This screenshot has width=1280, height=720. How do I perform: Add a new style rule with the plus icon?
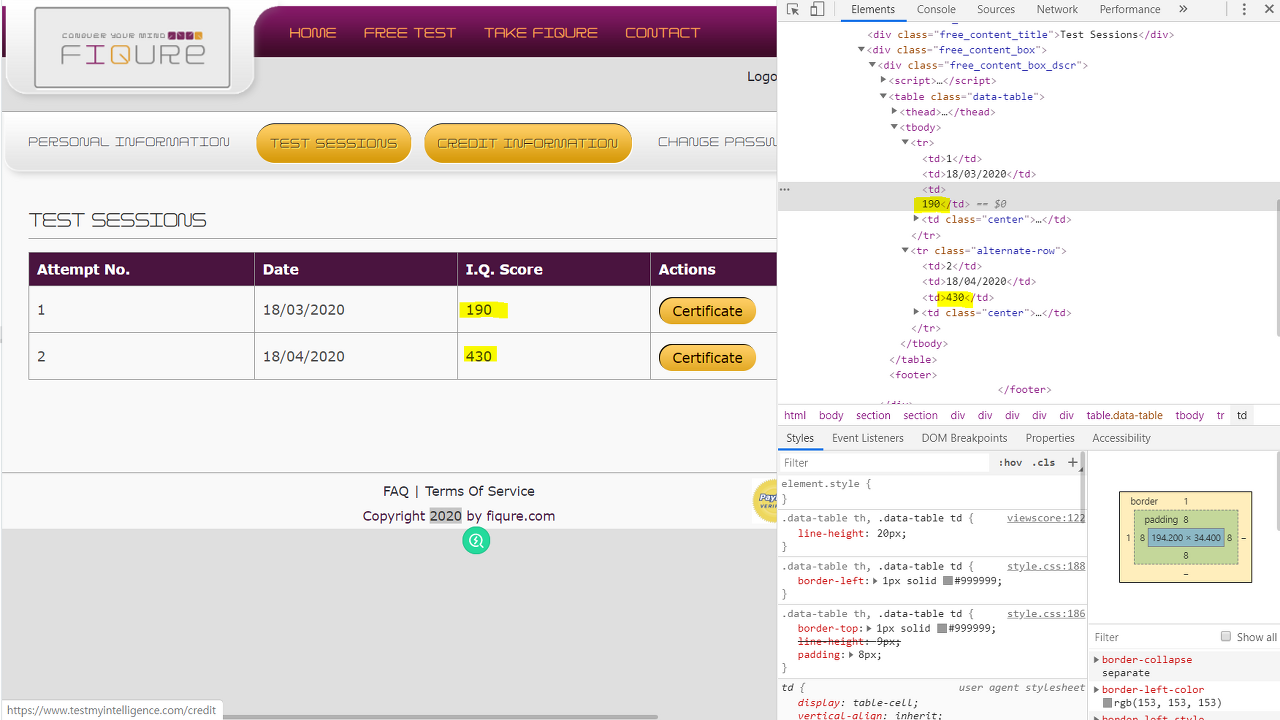[x=1073, y=462]
